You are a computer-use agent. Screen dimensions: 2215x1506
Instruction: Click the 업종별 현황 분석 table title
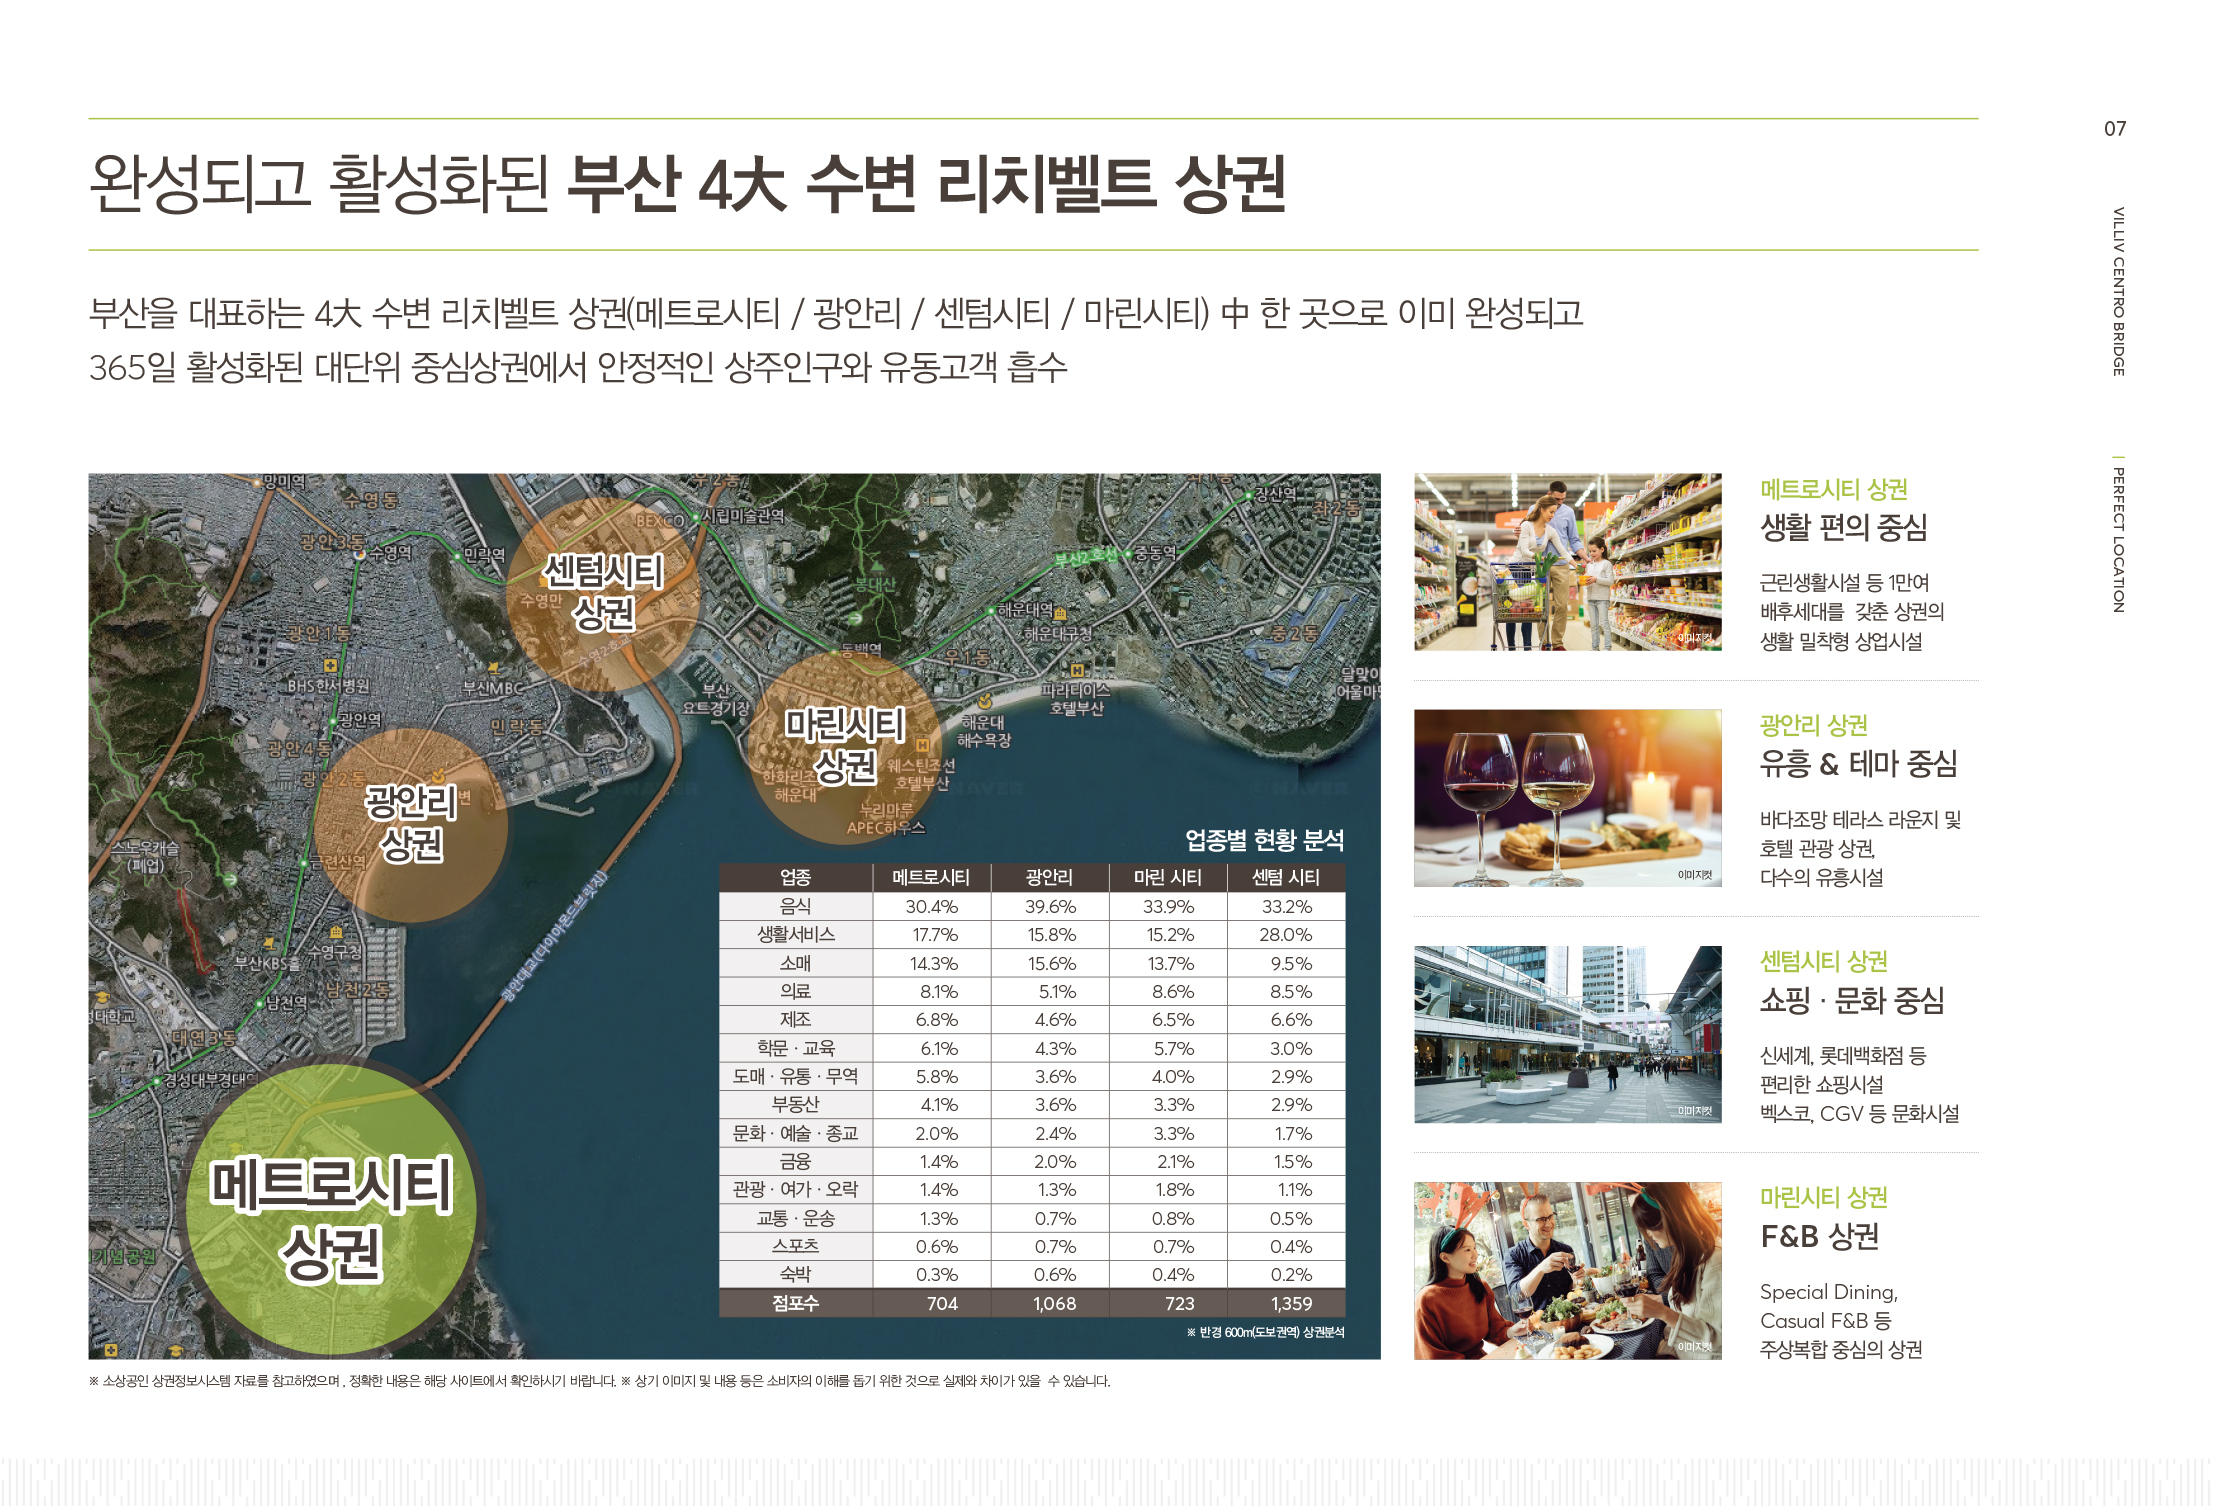1264,840
